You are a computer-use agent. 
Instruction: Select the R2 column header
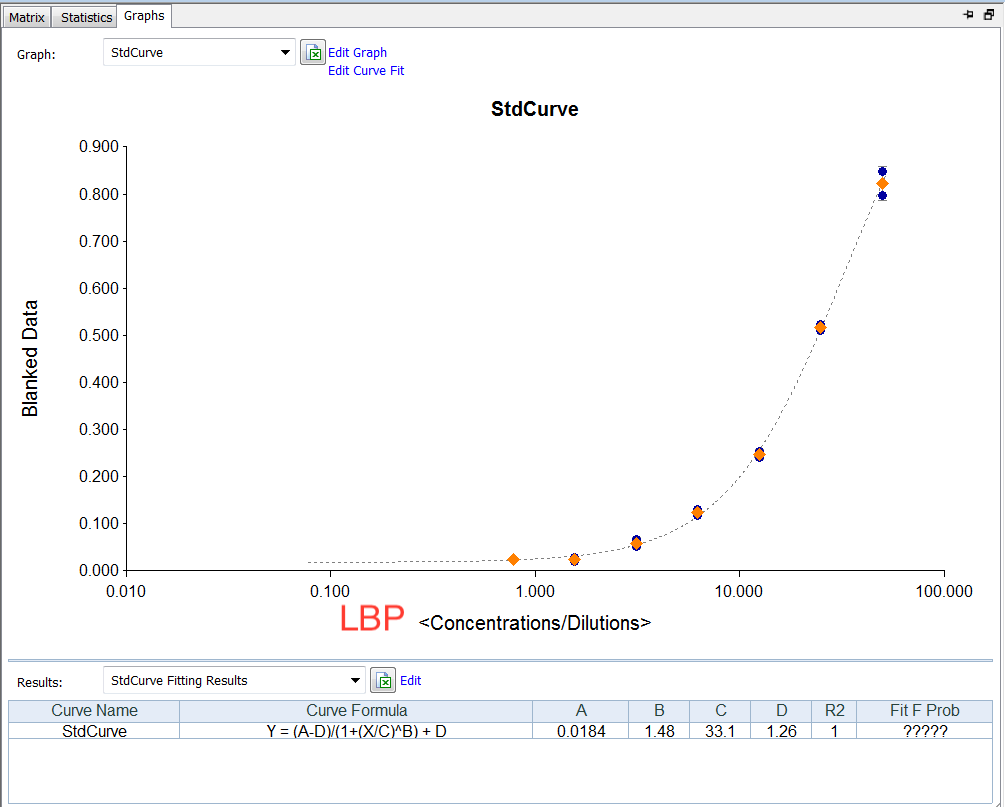(834, 711)
